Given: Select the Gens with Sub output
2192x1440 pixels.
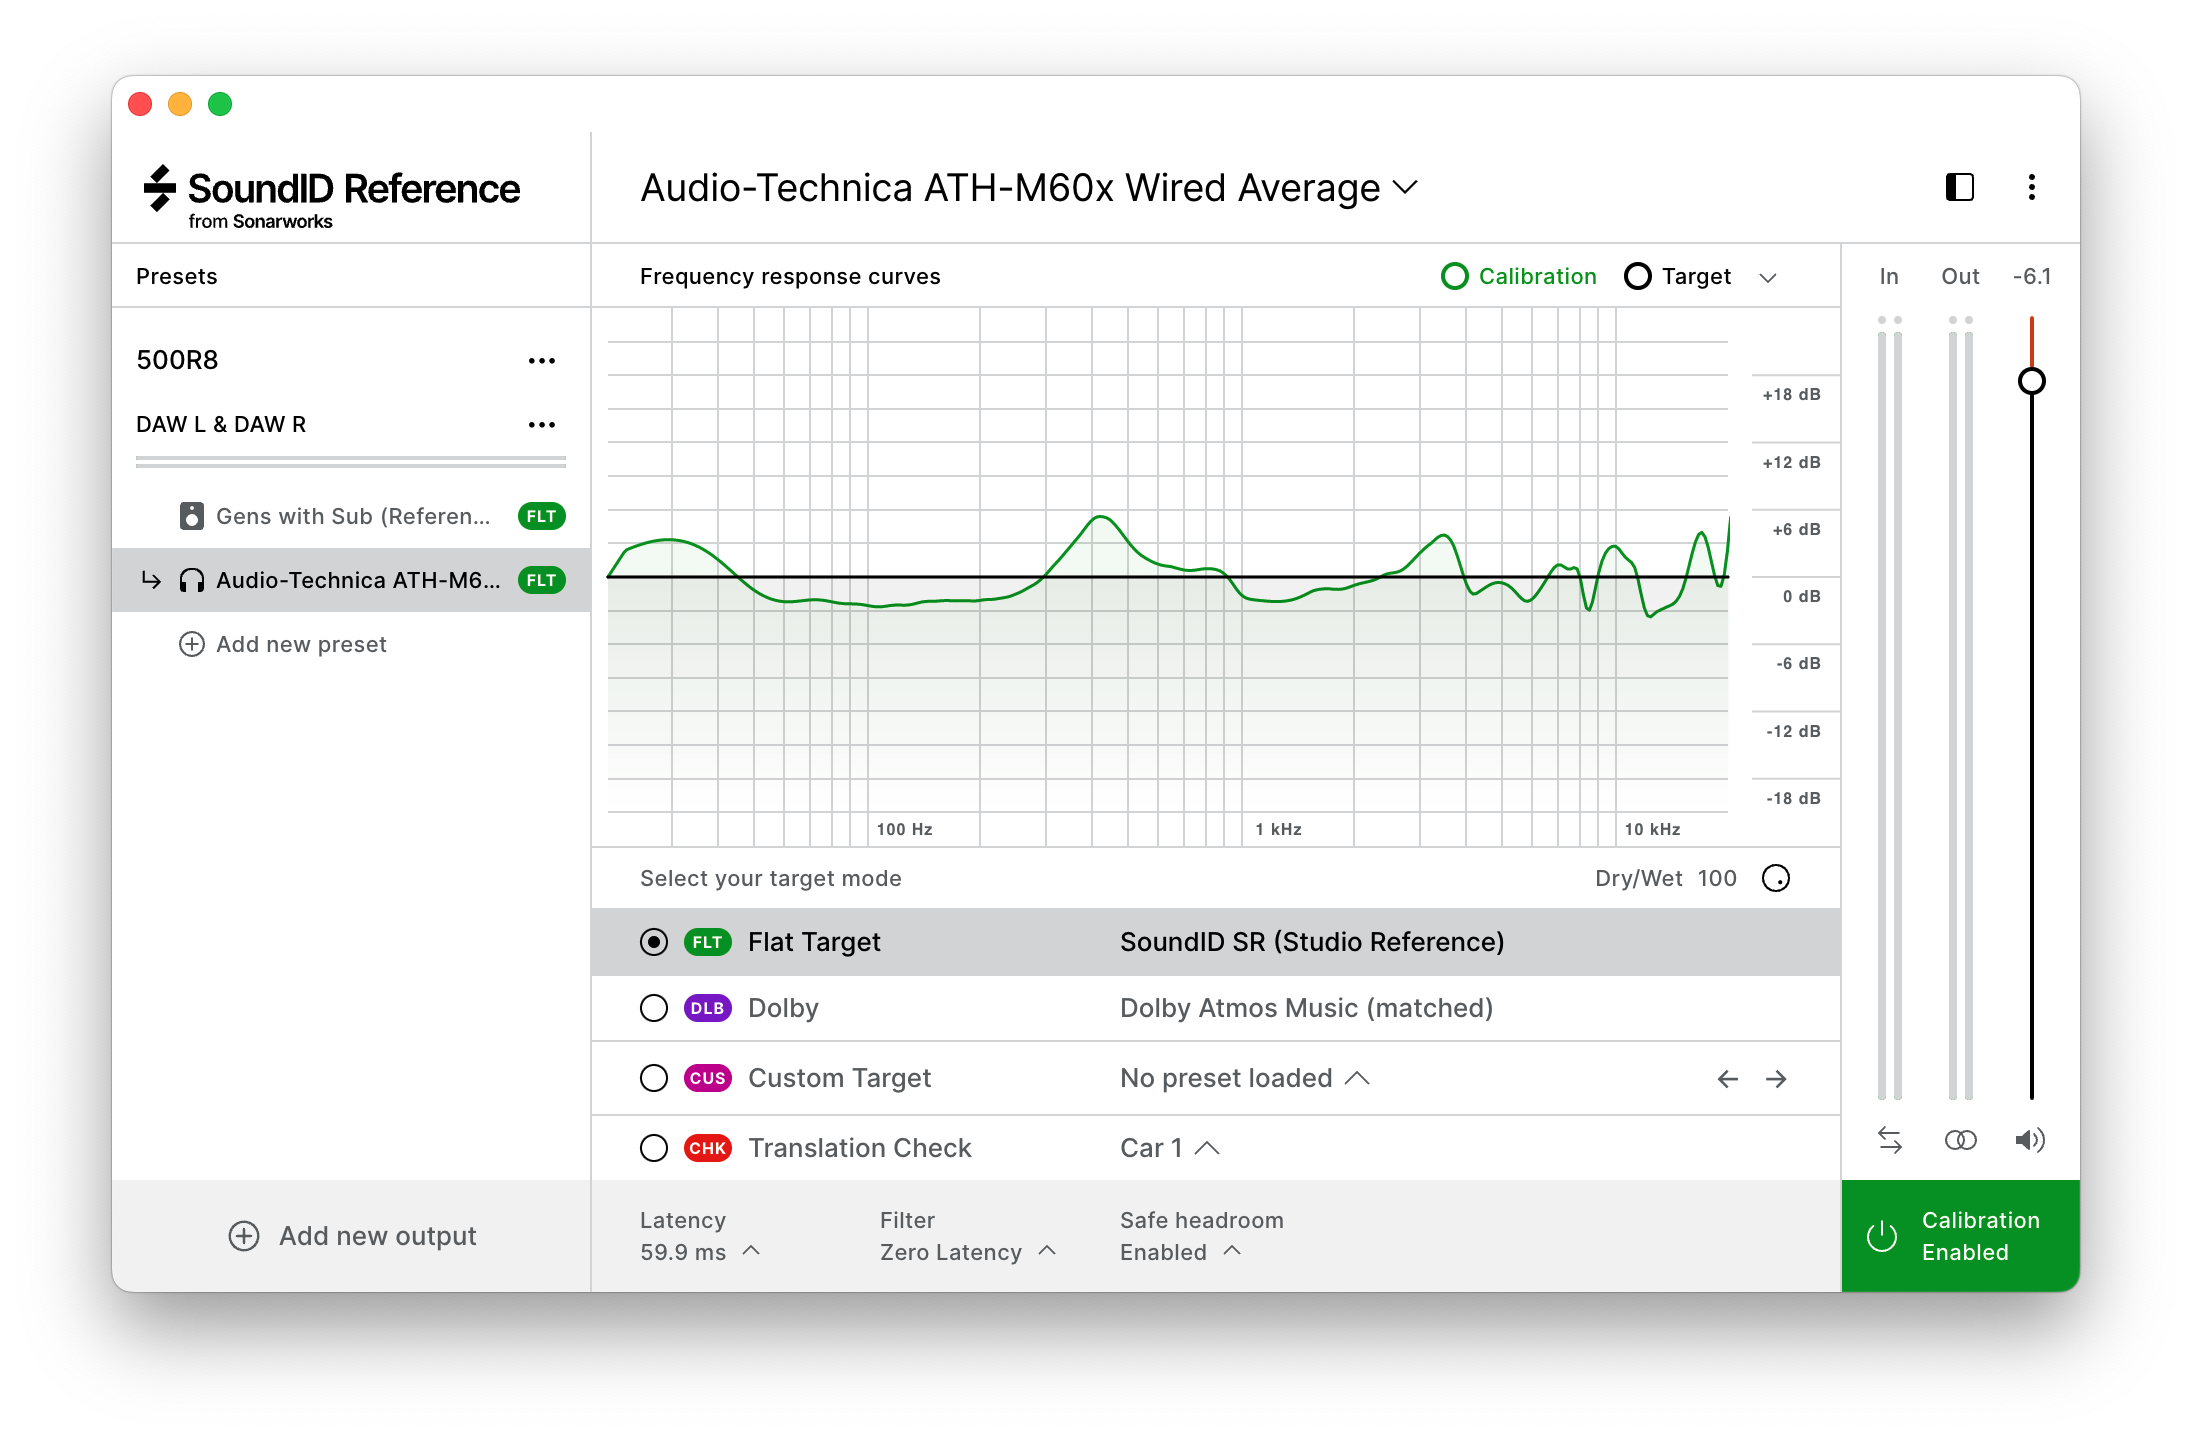Looking at the screenshot, I should click(352, 516).
